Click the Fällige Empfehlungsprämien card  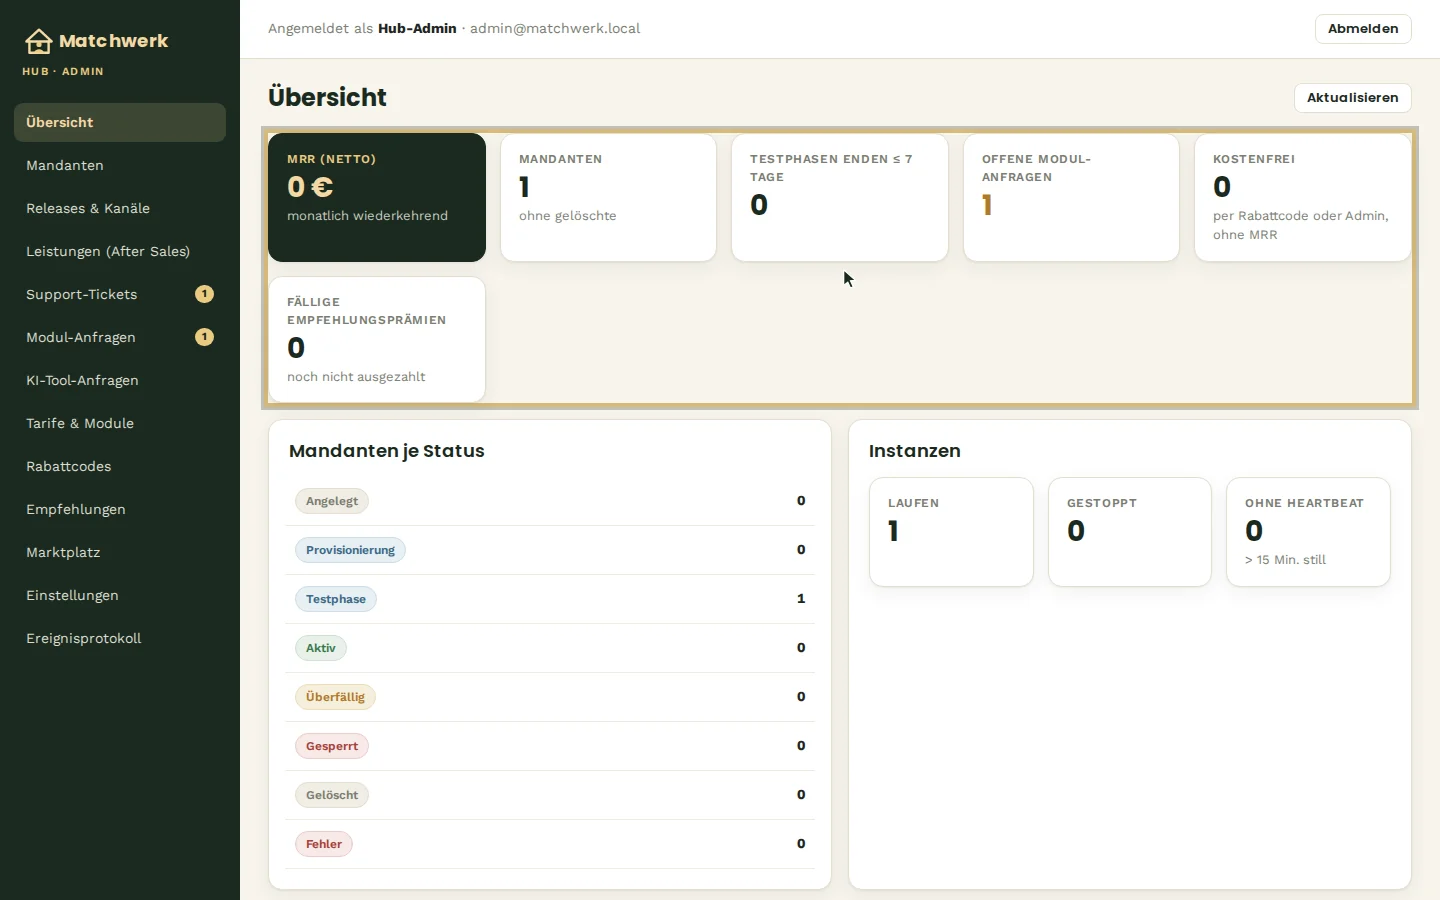pos(377,339)
